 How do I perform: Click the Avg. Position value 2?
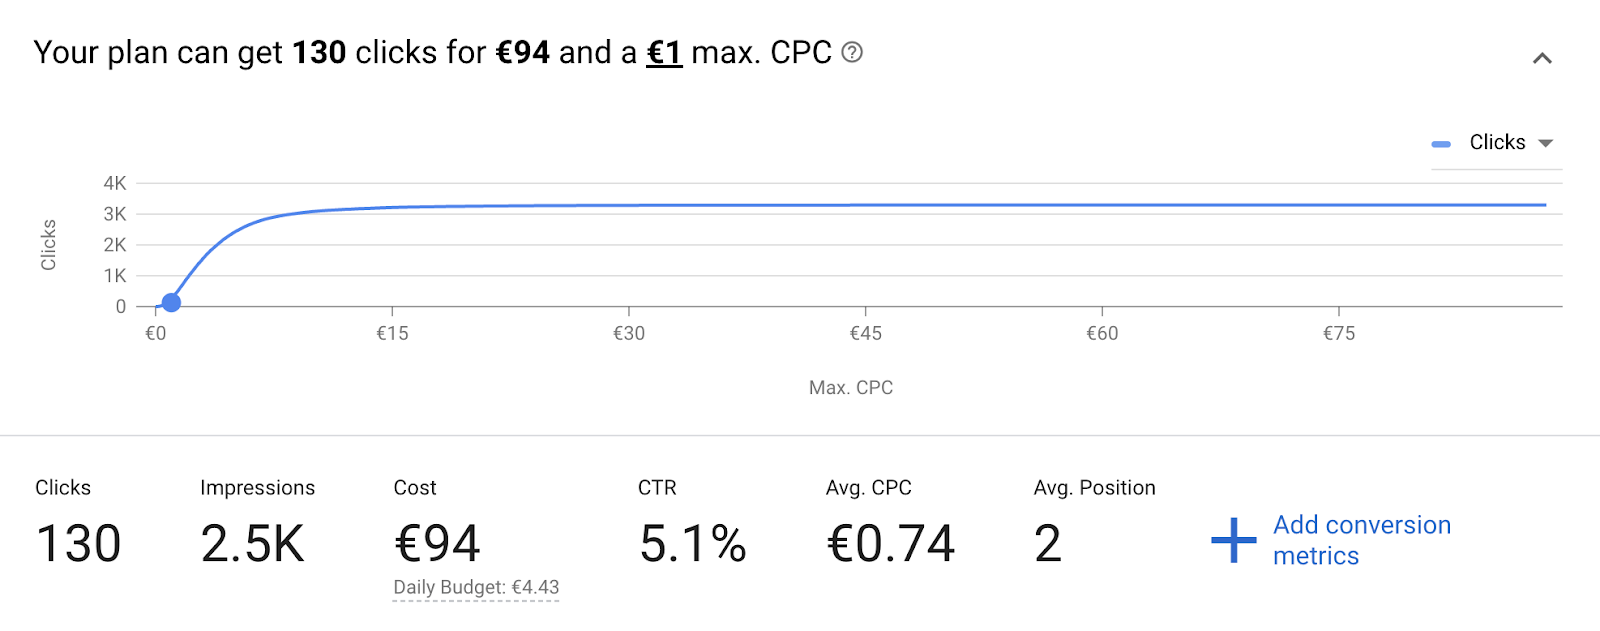pos(1047,544)
